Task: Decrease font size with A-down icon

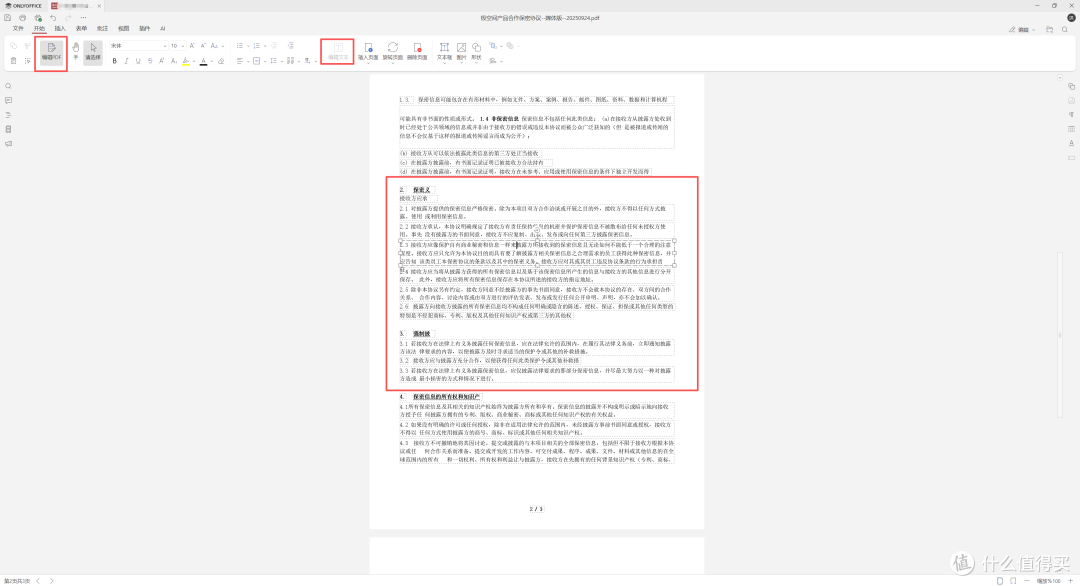Action: [x=203, y=46]
